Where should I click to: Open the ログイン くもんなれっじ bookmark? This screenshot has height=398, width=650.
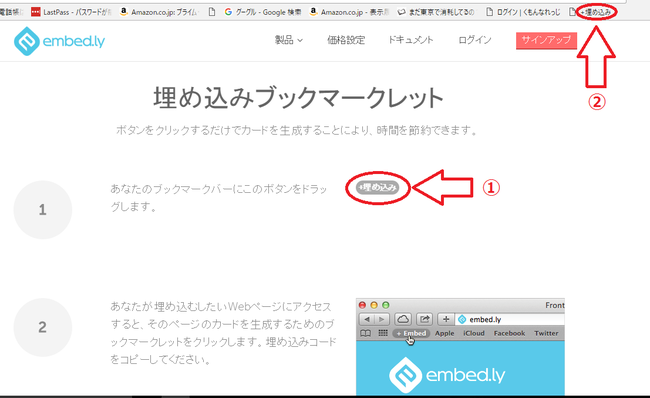coord(523,12)
